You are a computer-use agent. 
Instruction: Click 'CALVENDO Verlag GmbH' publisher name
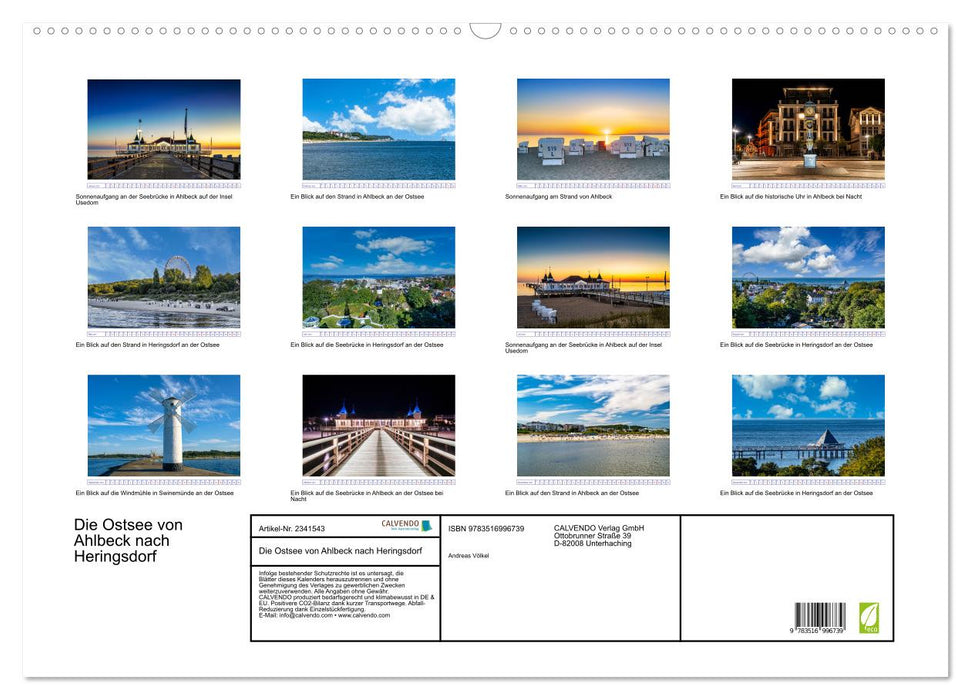pos(599,528)
